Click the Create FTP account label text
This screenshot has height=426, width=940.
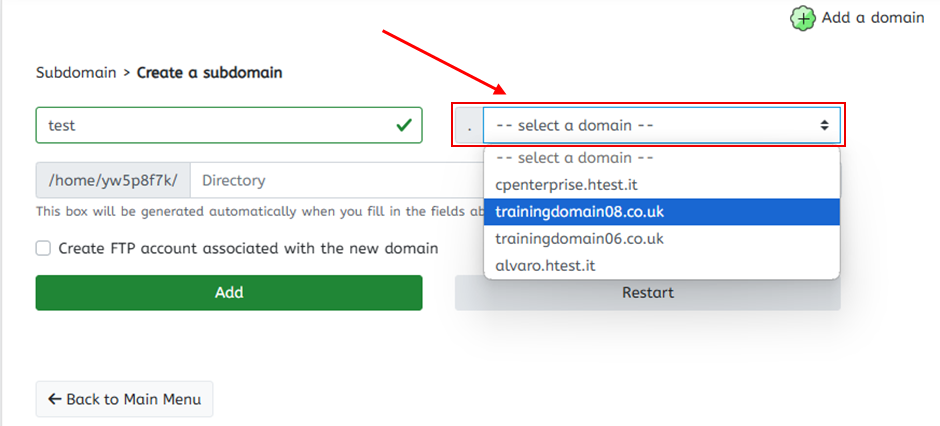[248, 248]
